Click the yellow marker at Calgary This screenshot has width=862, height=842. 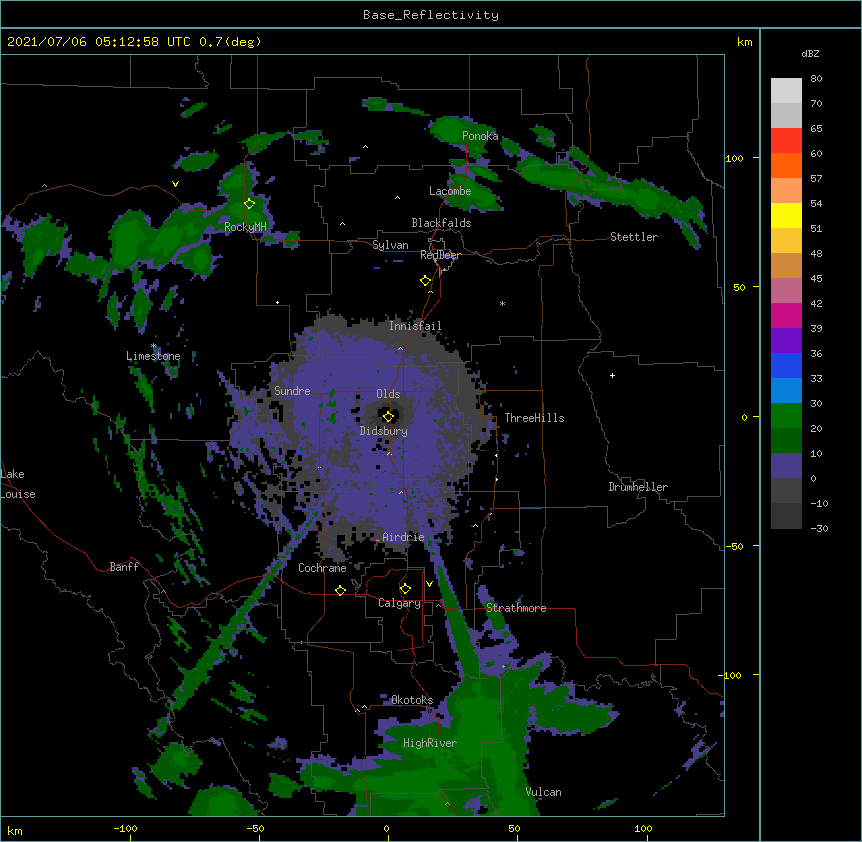(x=405, y=589)
